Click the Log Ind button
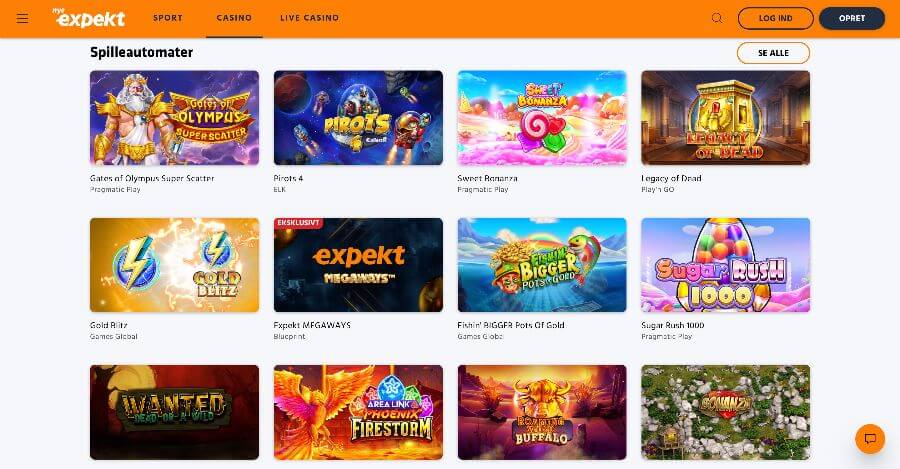 [775, 18]
